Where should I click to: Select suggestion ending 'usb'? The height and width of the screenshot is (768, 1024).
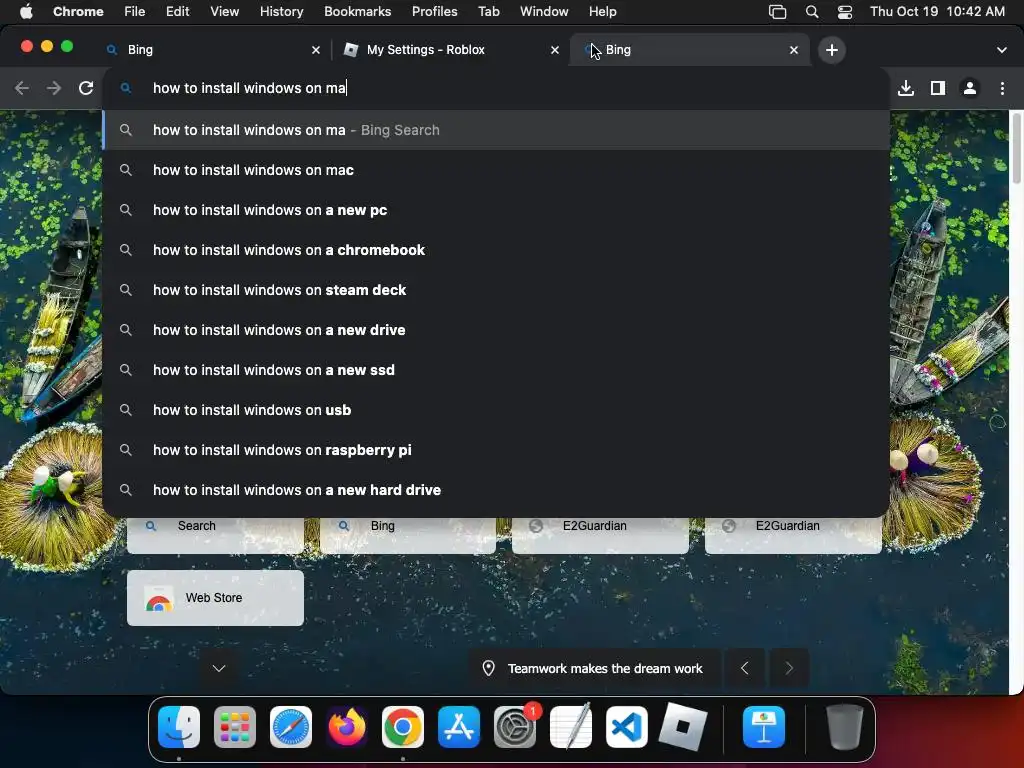point(496,410)
